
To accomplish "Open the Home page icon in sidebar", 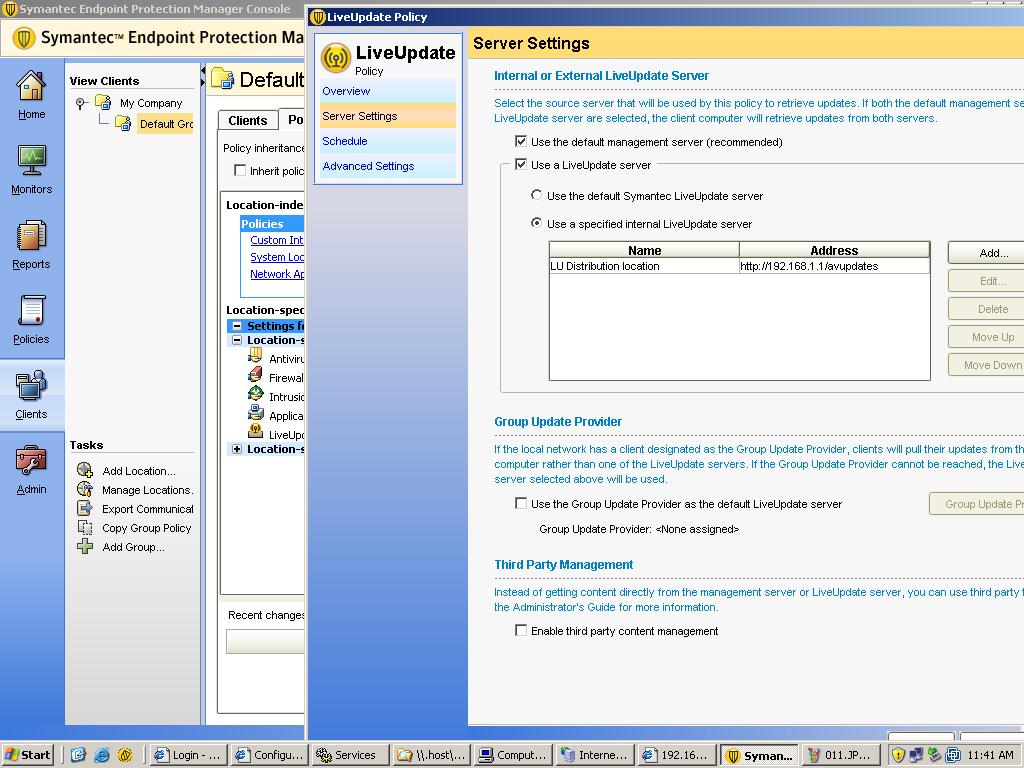I will tap(31, 86).
